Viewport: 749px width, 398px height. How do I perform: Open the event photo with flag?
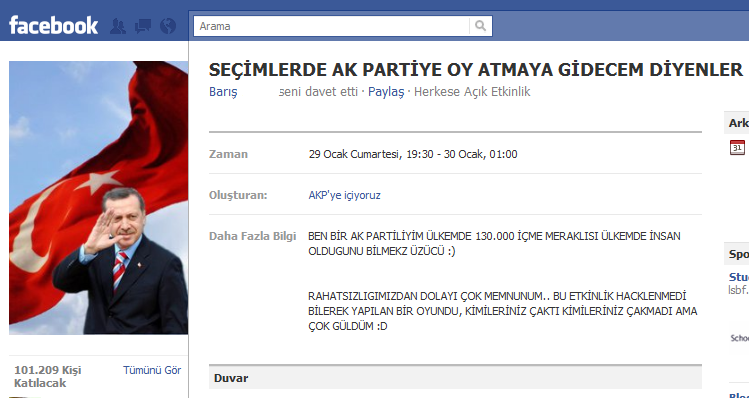(98, 197)
